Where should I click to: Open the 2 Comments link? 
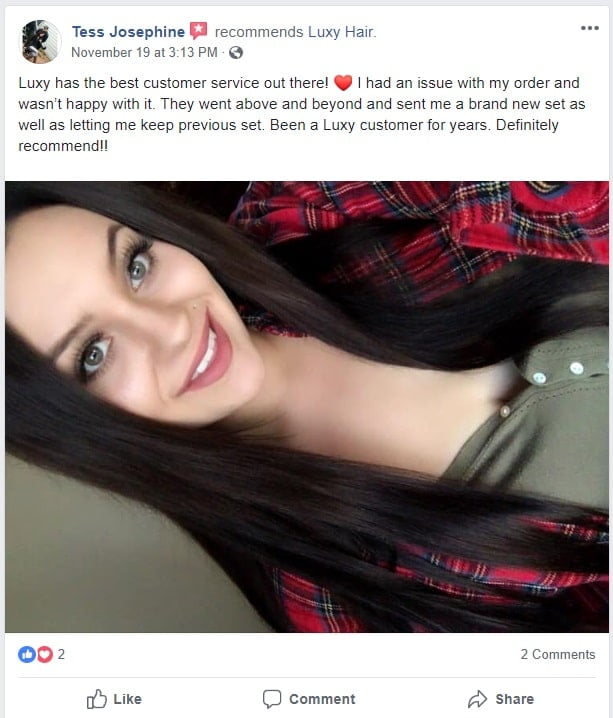pos(558,654)
